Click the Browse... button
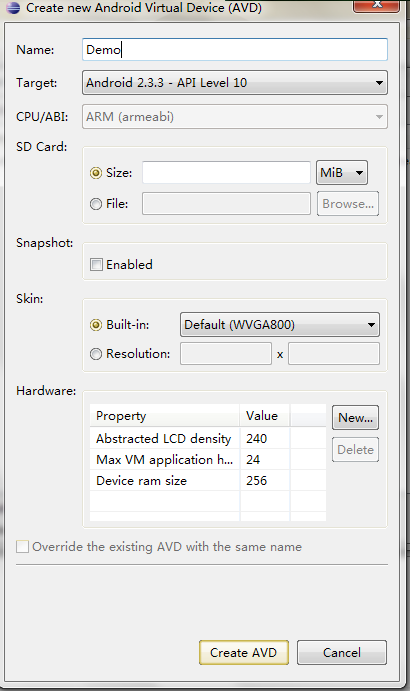 pyautogui.click(x=347, y=204)
